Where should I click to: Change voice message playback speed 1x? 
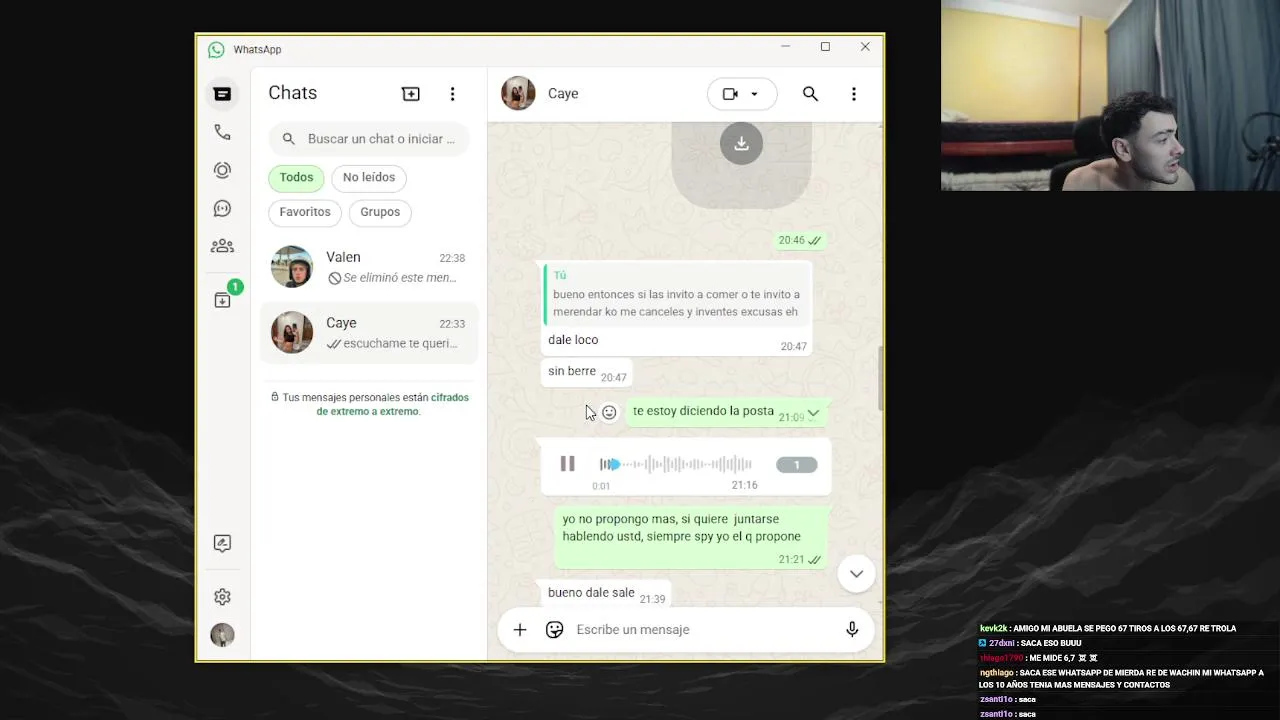796,465
